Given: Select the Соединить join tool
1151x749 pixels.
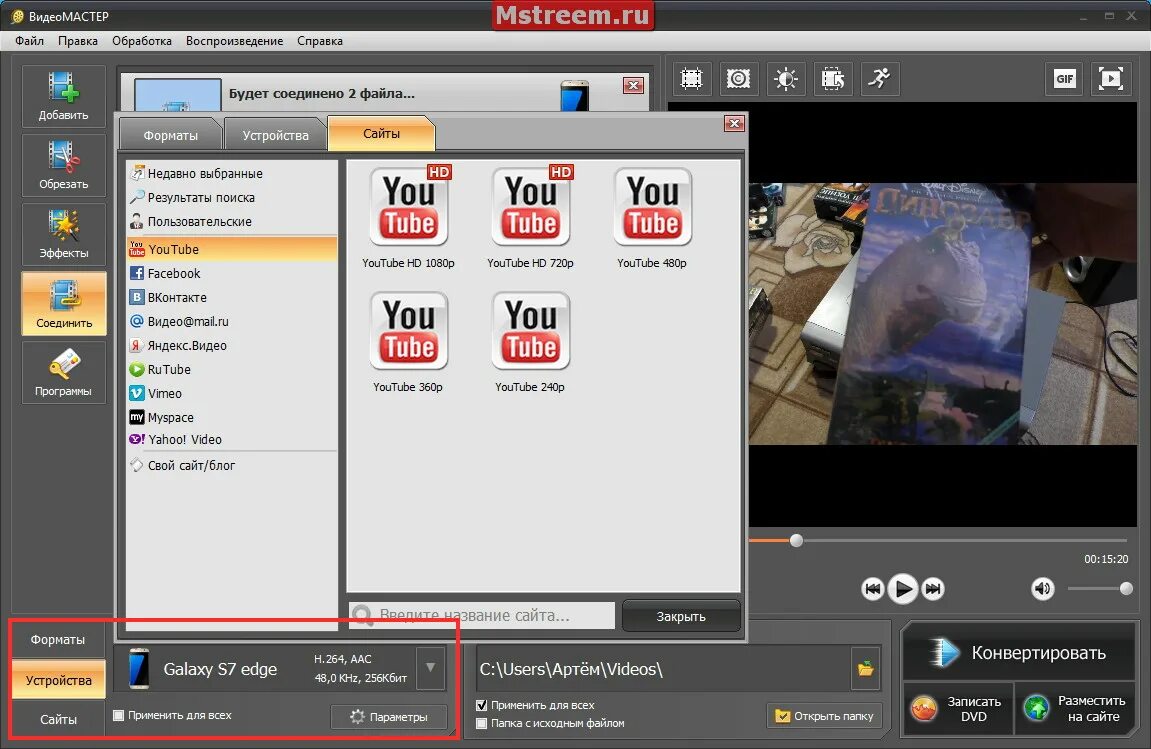Looking at the screenshot, I should [64, 303].
